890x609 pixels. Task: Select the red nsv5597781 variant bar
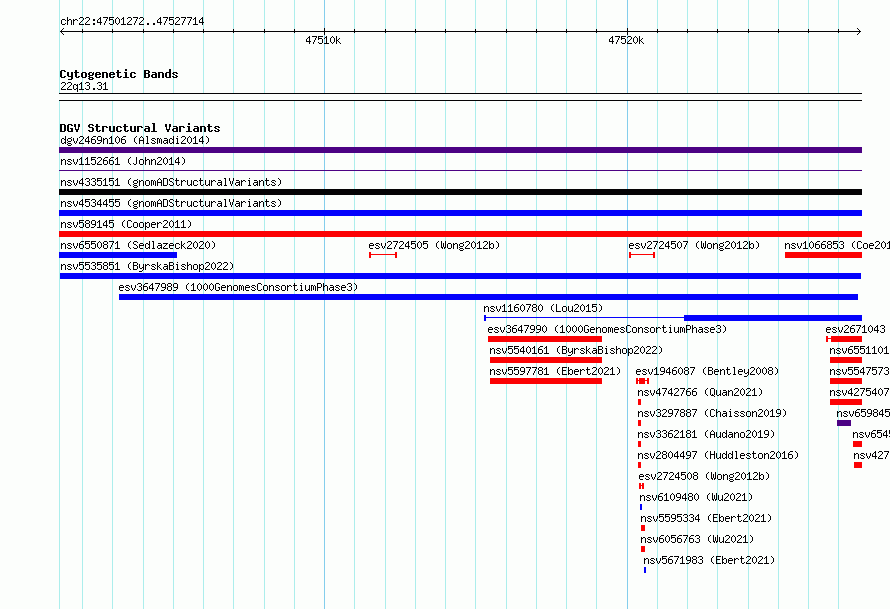[546, 381]
